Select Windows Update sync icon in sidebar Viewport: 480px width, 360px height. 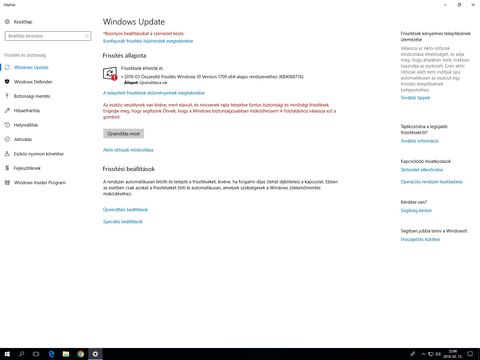coord(7,67)
